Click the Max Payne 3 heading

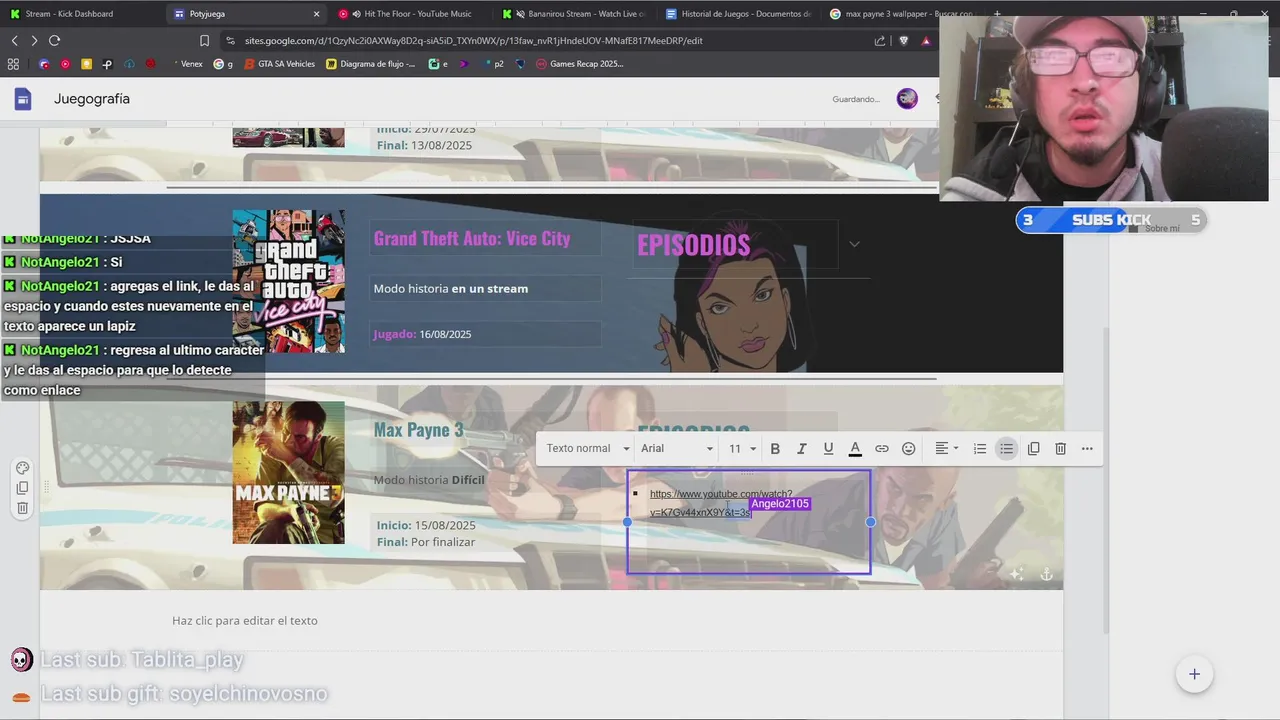coord(418,430)
